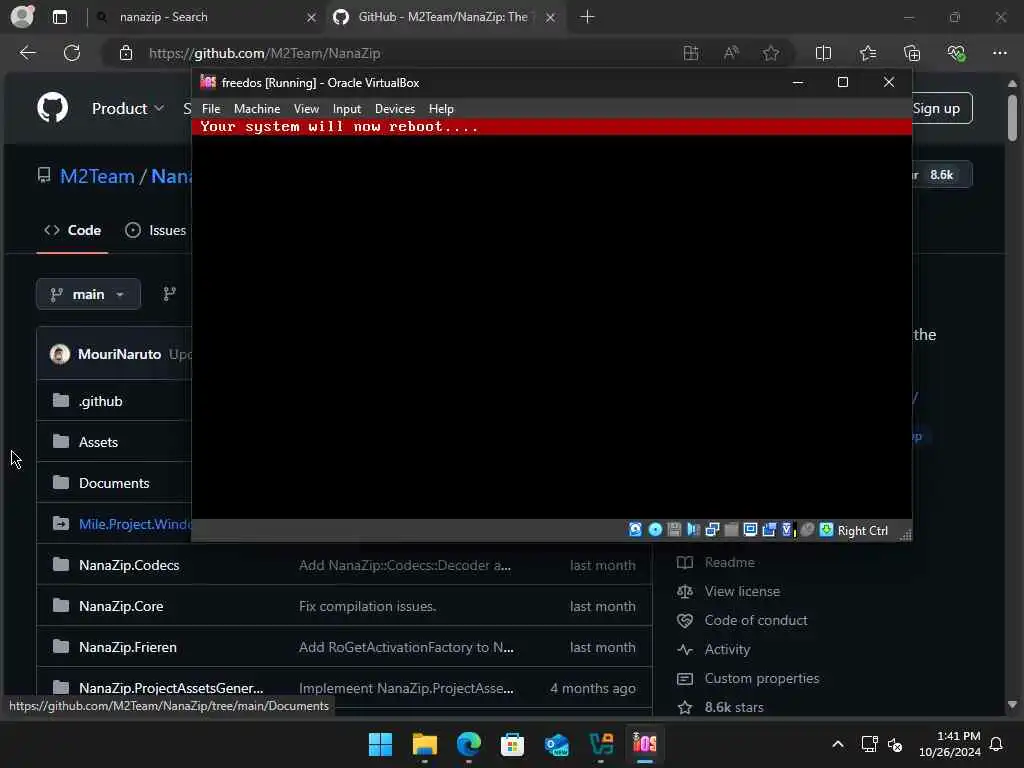This screenshot has width=1024, height=768.
Task: Open the NanaZip.Core folder
Action: [121, 607]
